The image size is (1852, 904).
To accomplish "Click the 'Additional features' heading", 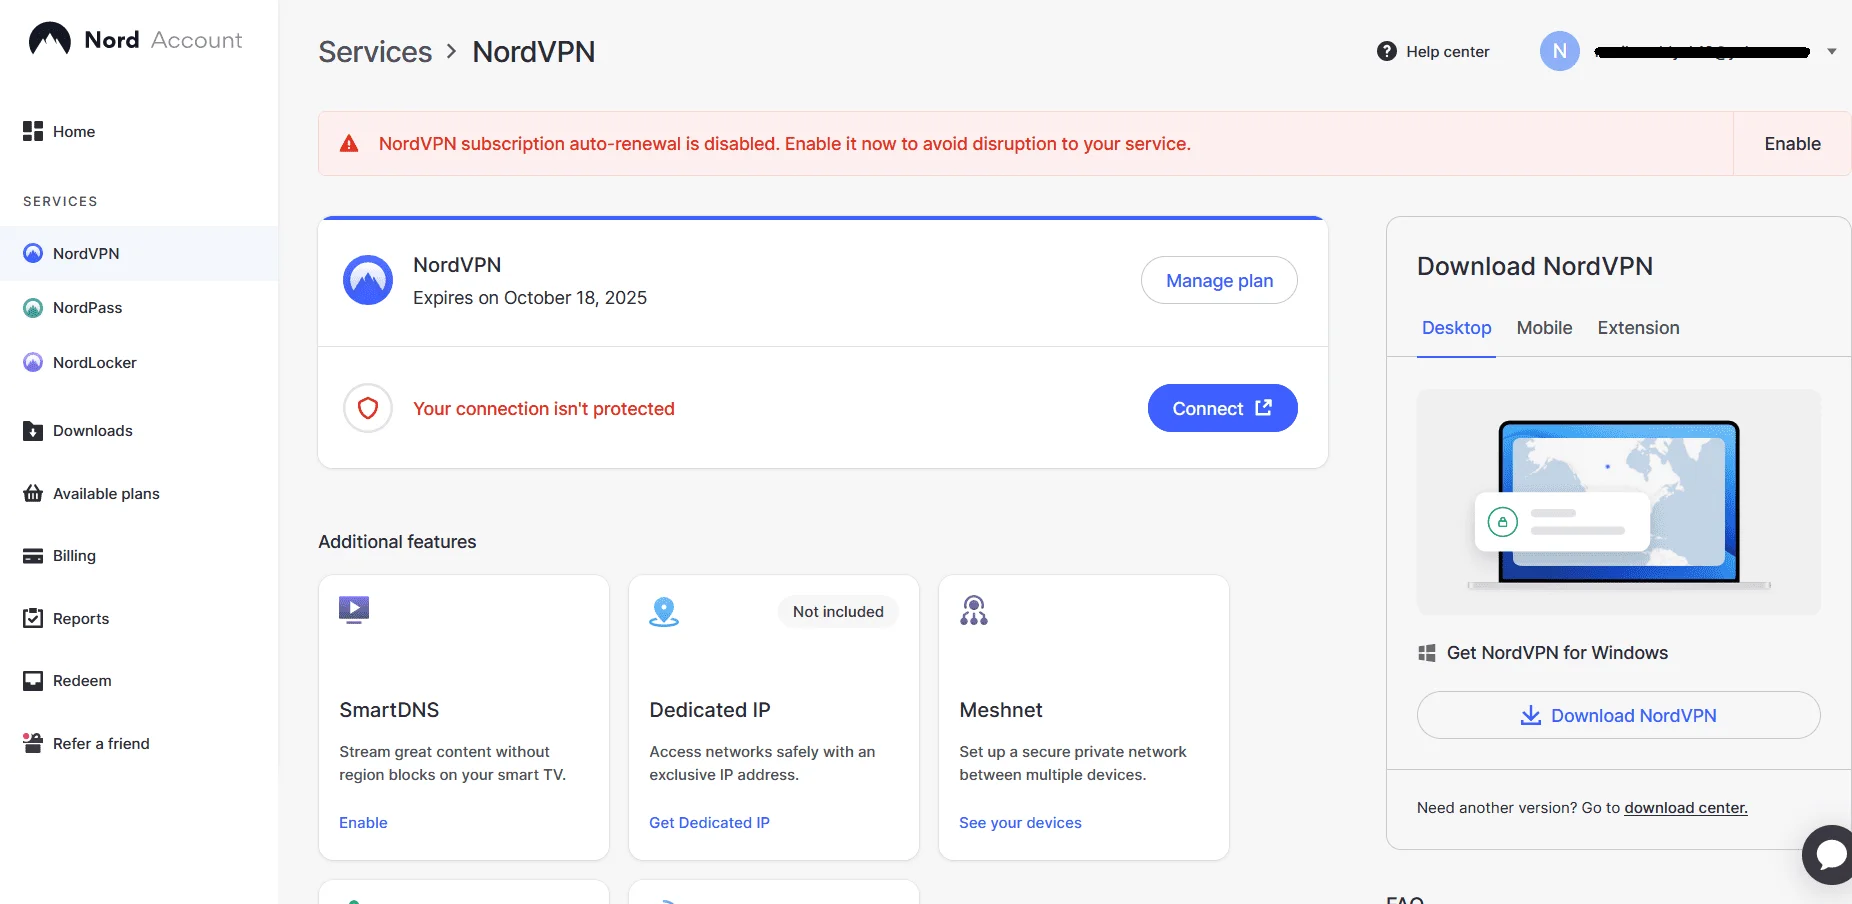I will (x=397, y=542).
